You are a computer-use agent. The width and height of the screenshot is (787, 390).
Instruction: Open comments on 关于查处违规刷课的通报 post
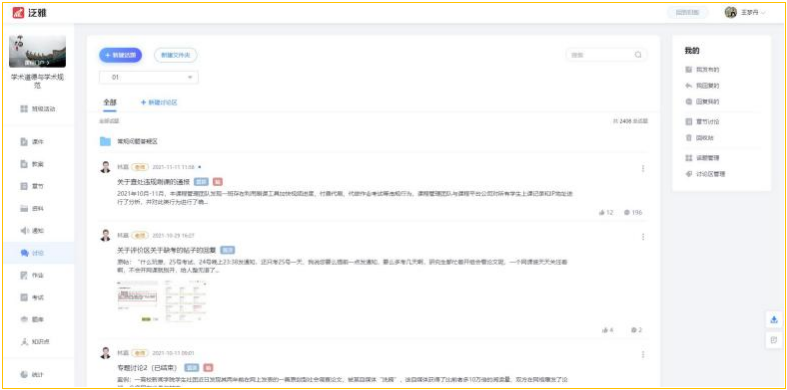(633, 212)
